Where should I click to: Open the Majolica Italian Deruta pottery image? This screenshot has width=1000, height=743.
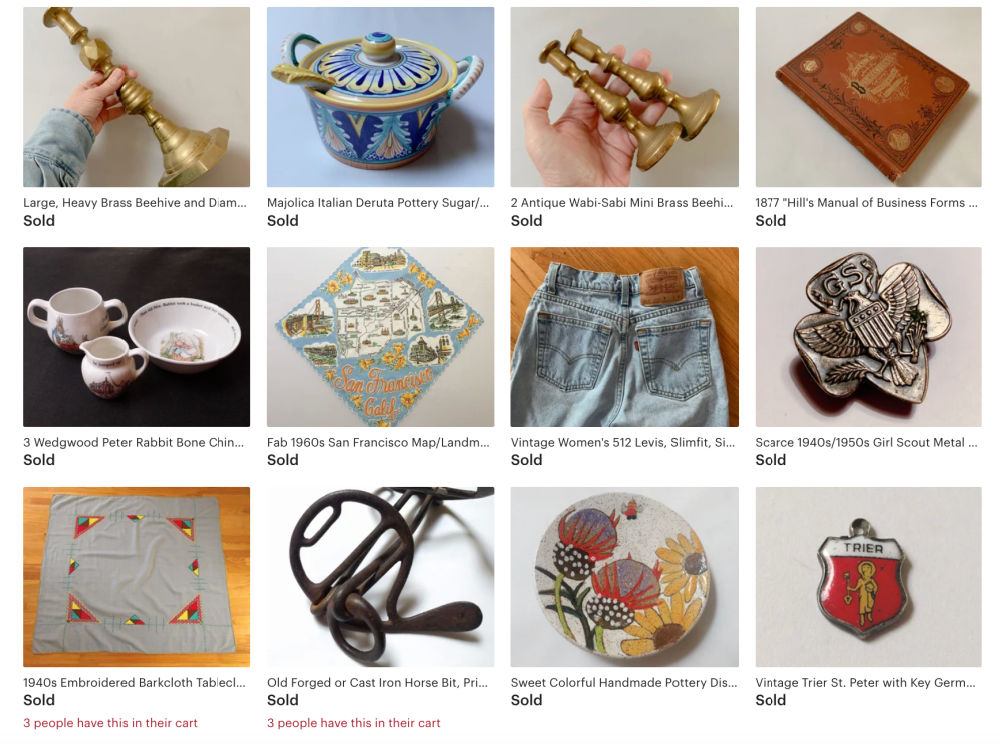point(380,97)
